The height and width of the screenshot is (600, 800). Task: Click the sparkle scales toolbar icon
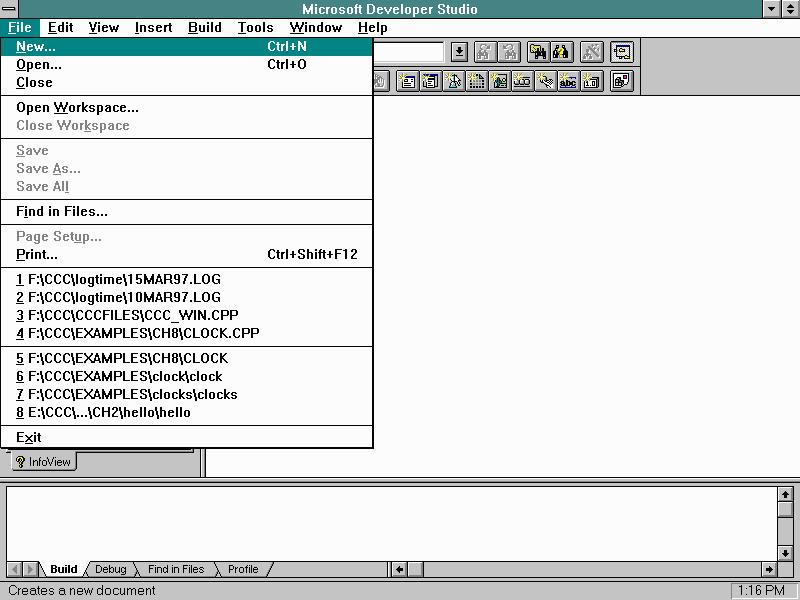pyautogui.click(x=453, y=81)
